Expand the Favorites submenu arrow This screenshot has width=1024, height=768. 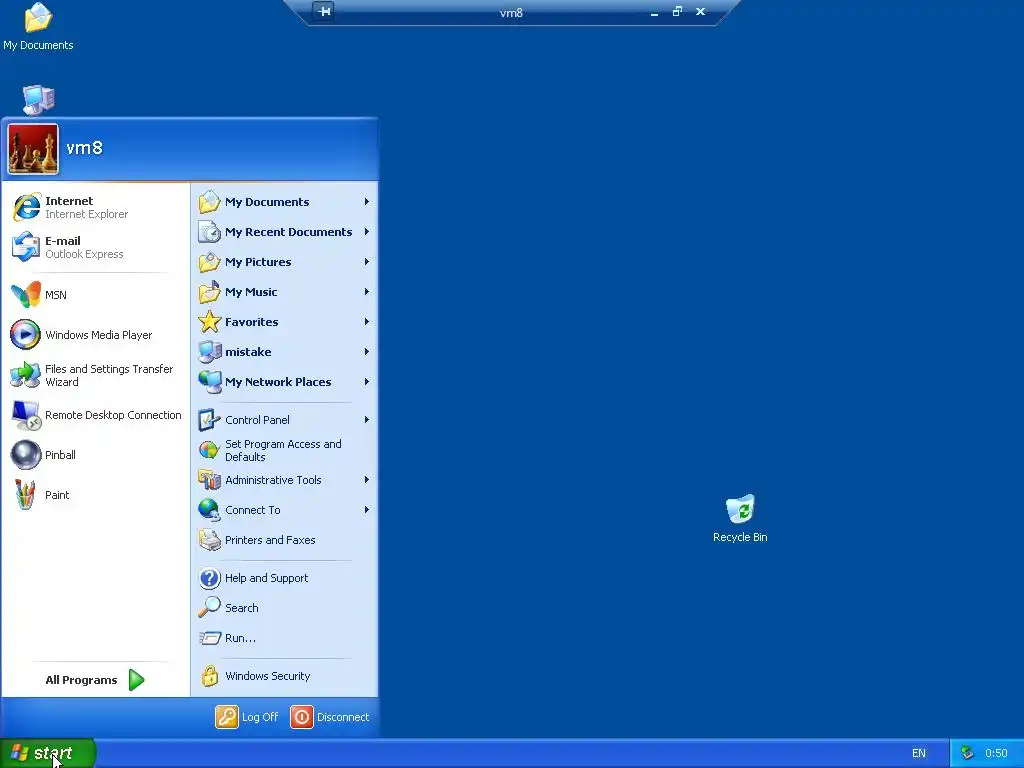pos(366,322)
